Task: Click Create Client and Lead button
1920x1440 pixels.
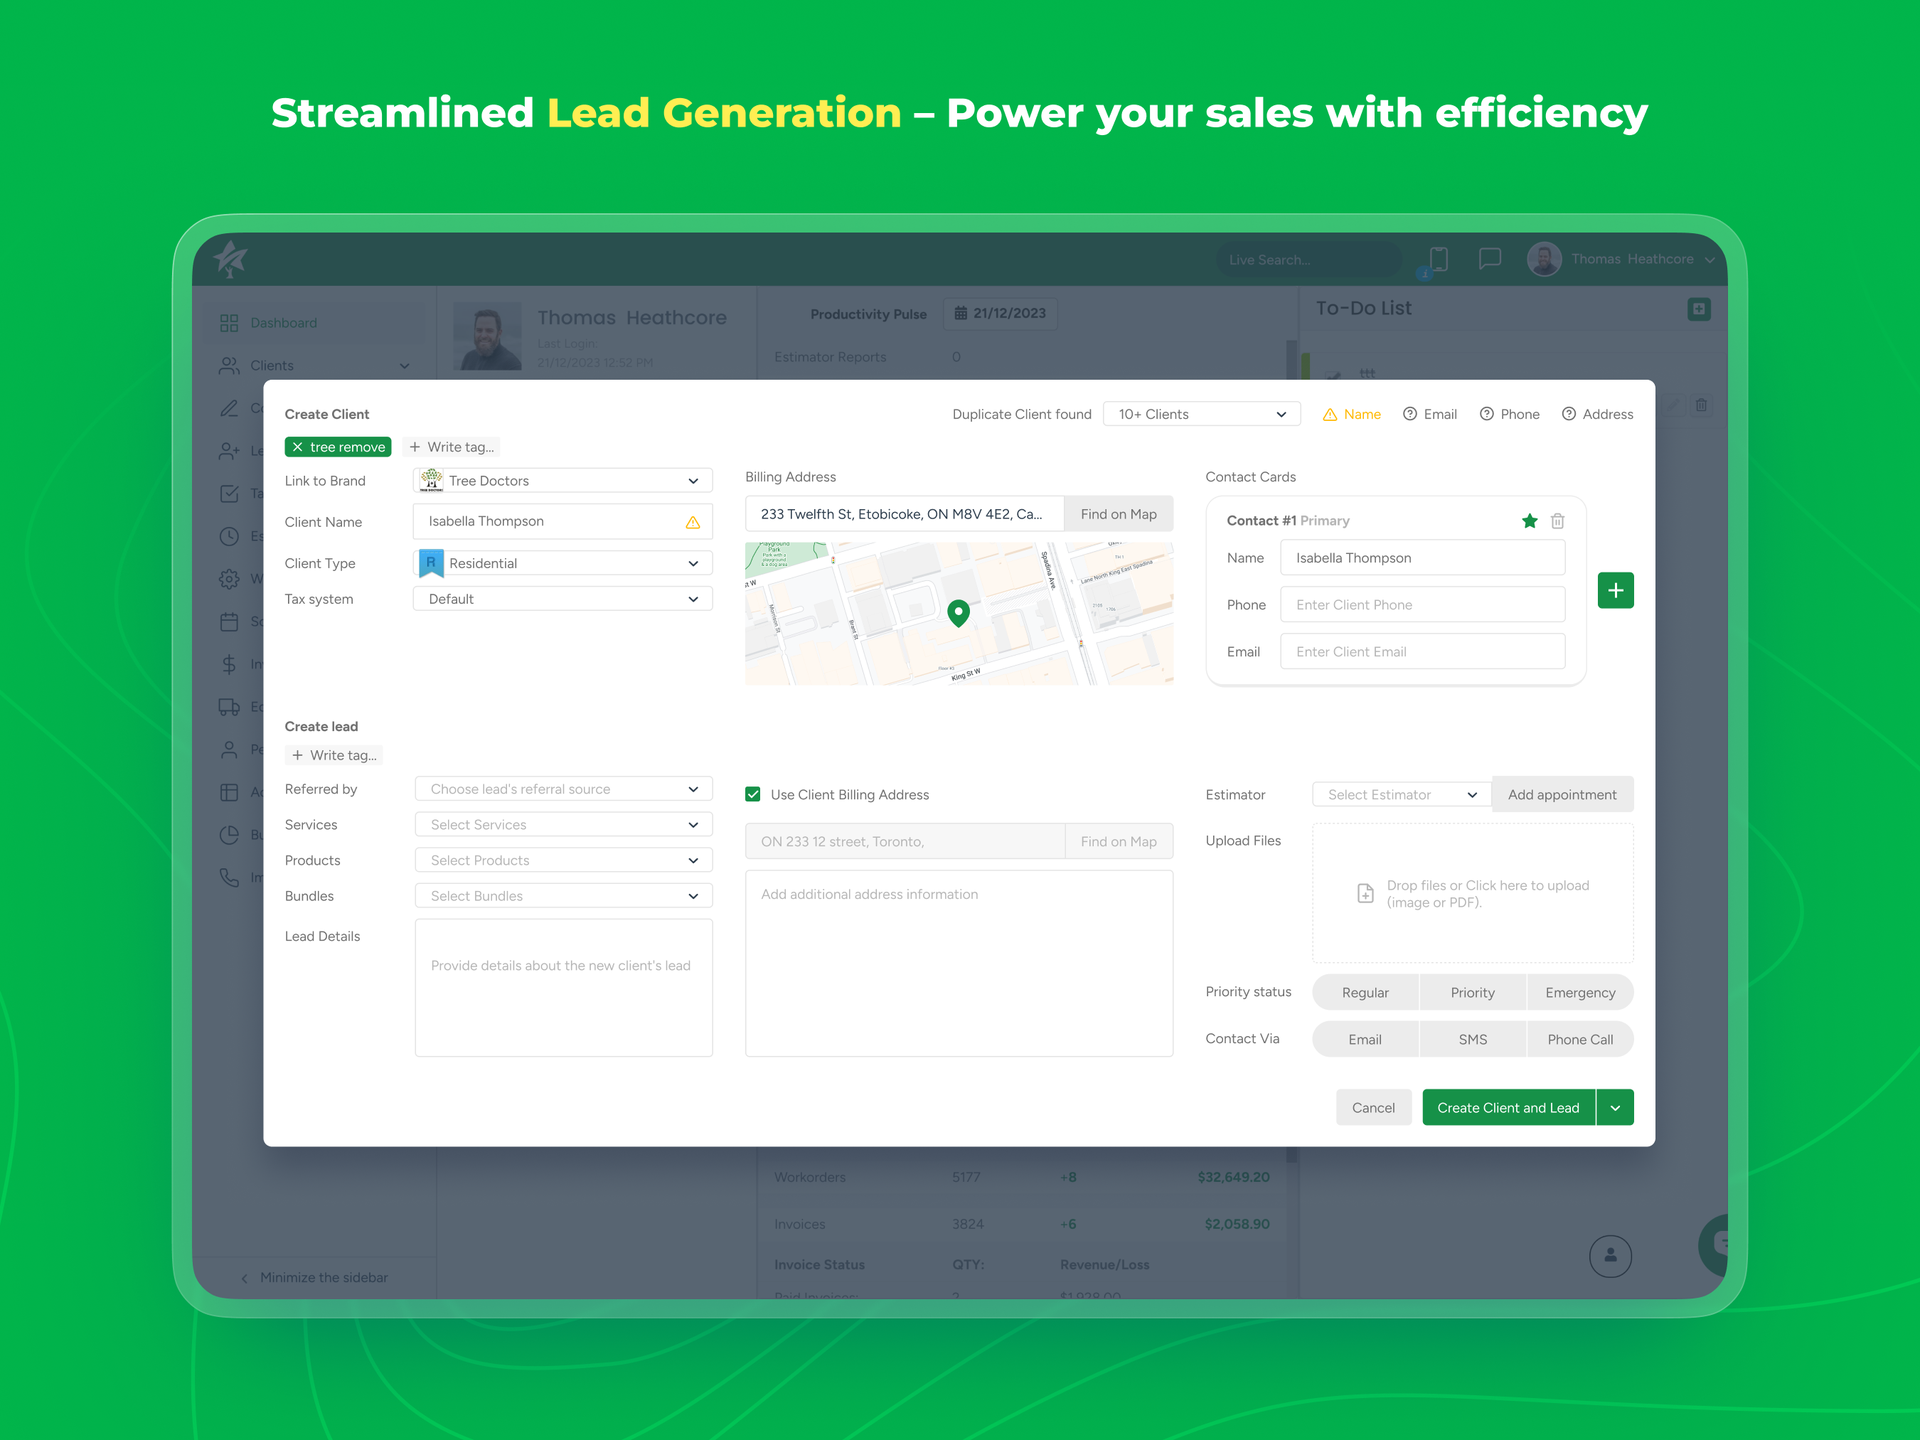Action: point(1507,1108)
